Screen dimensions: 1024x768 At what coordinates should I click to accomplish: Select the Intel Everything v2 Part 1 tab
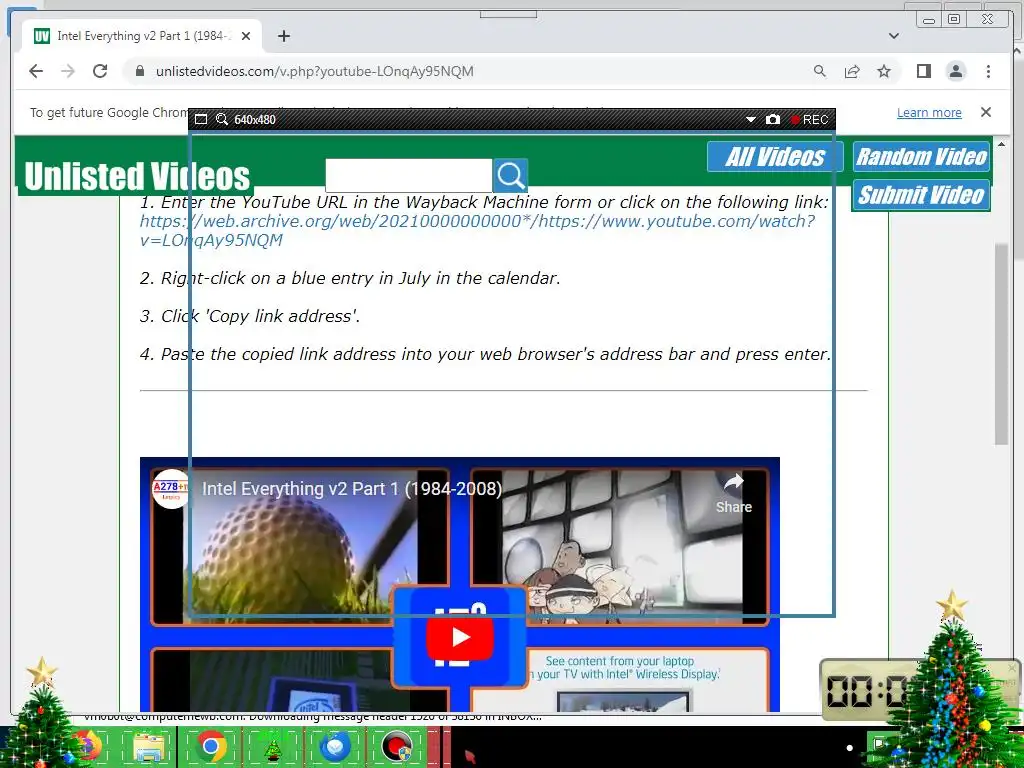[142, 36]
